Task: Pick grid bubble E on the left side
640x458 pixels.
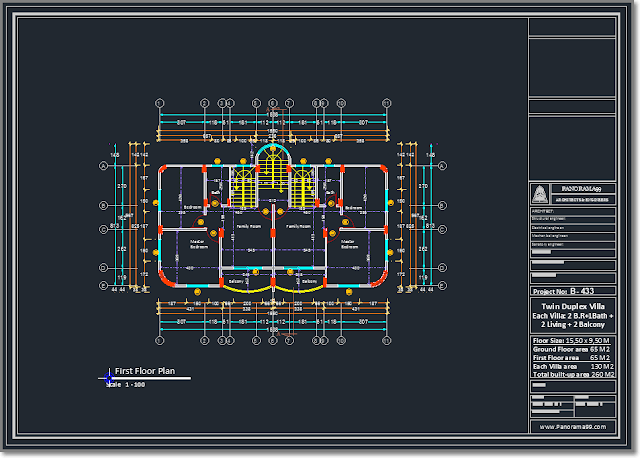Action: (x=103, y=286)
